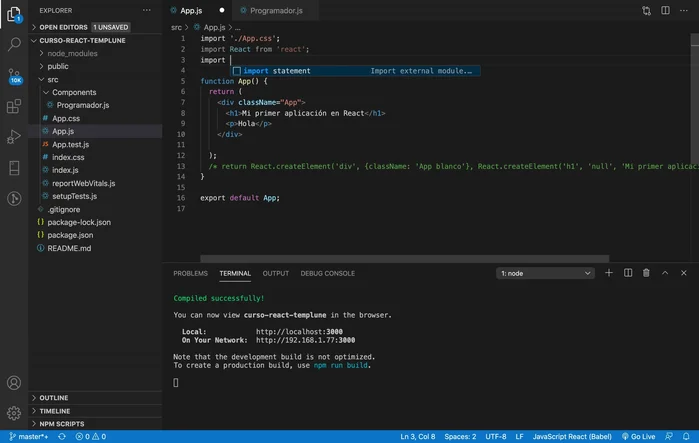Click the Explorer more actions ellipsis
Viewport: 699px width, 443px height.
pos(147,10)
